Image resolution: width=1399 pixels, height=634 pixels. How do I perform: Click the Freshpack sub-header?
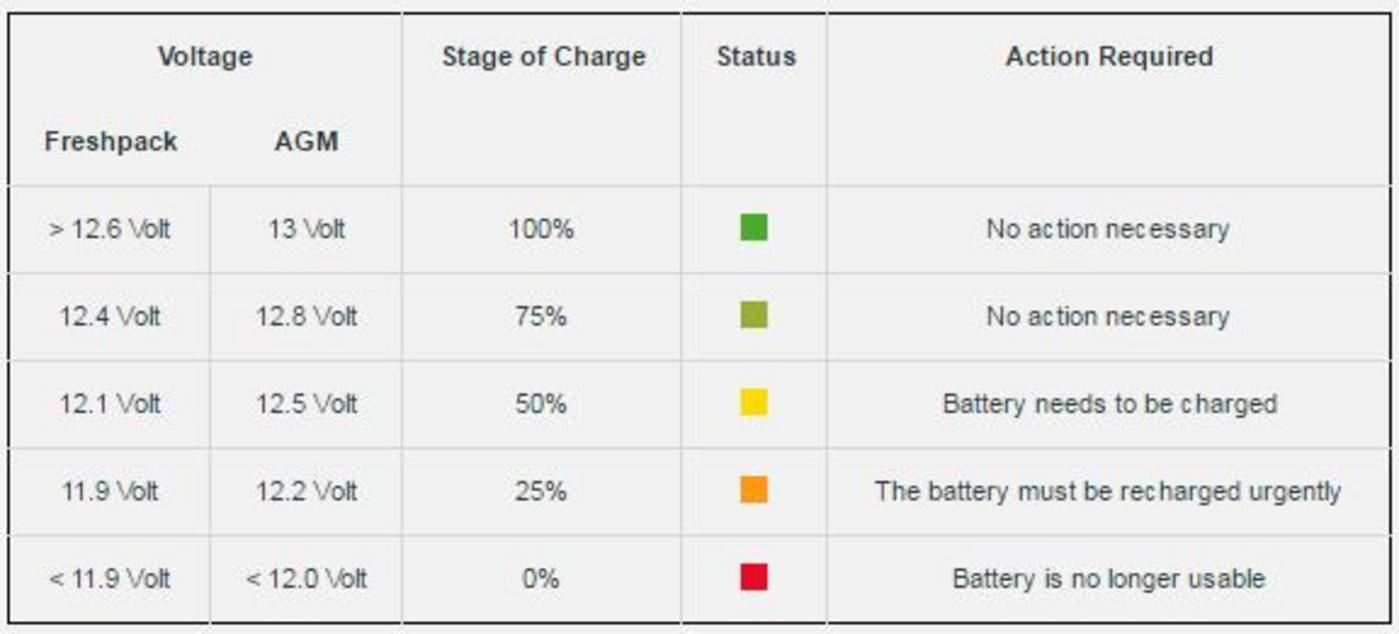[x=110, y=141]
